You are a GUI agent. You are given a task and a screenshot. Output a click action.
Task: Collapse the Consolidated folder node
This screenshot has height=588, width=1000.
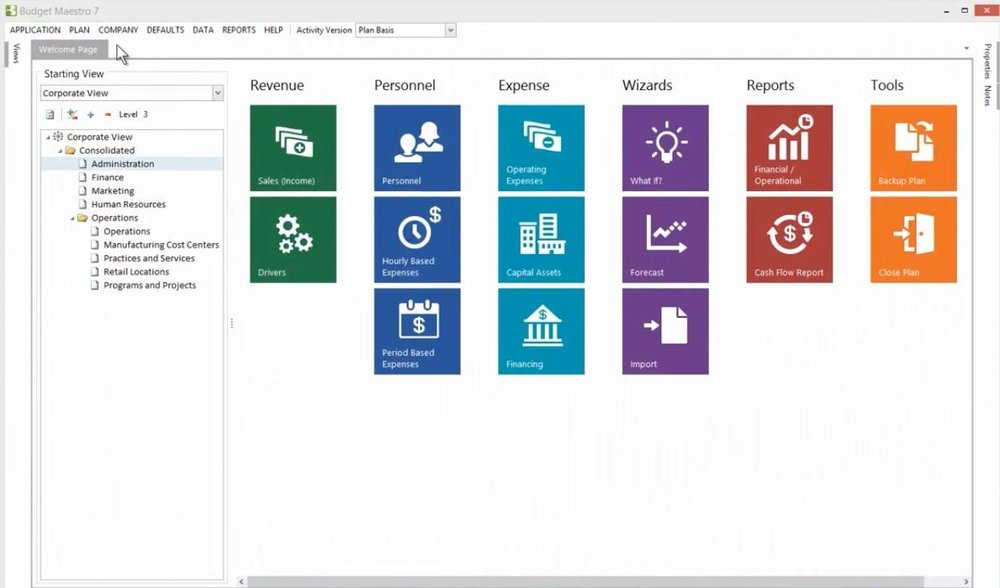click(61, 151)
